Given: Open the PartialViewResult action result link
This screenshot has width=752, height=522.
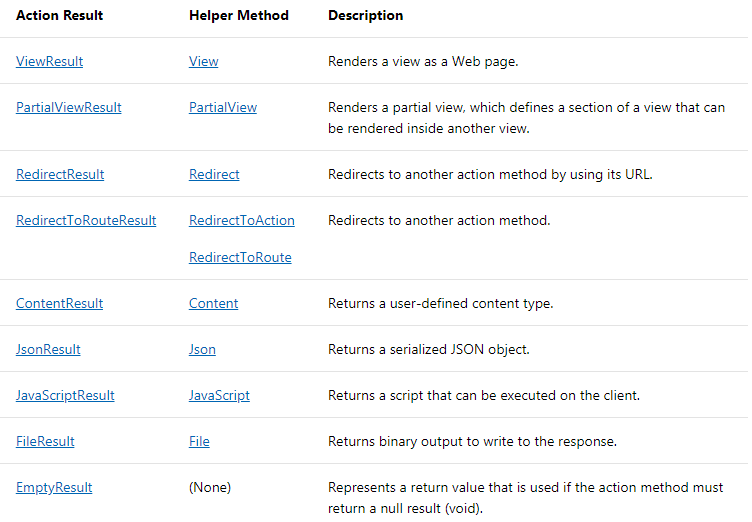Looking at the screenshot, I should 68,107.
